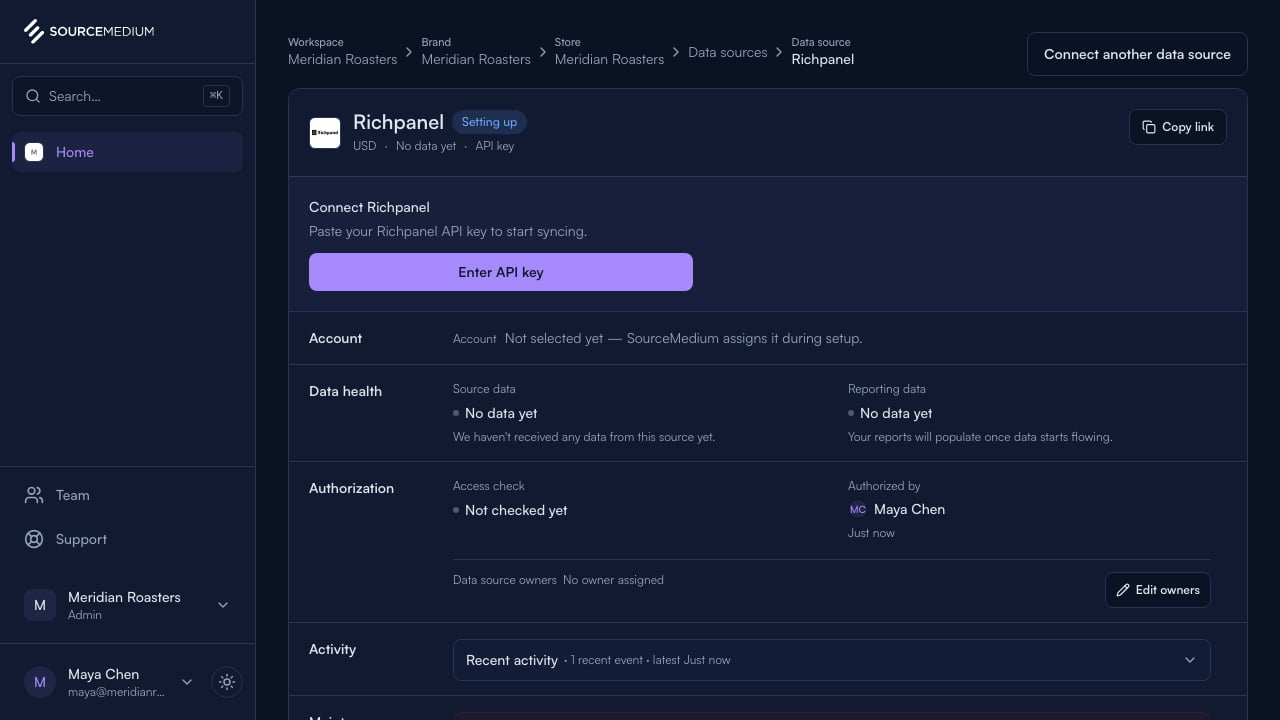Click the Richpanel page title
Viewport: 1280px width, 720px height.
tap(398, 122)
